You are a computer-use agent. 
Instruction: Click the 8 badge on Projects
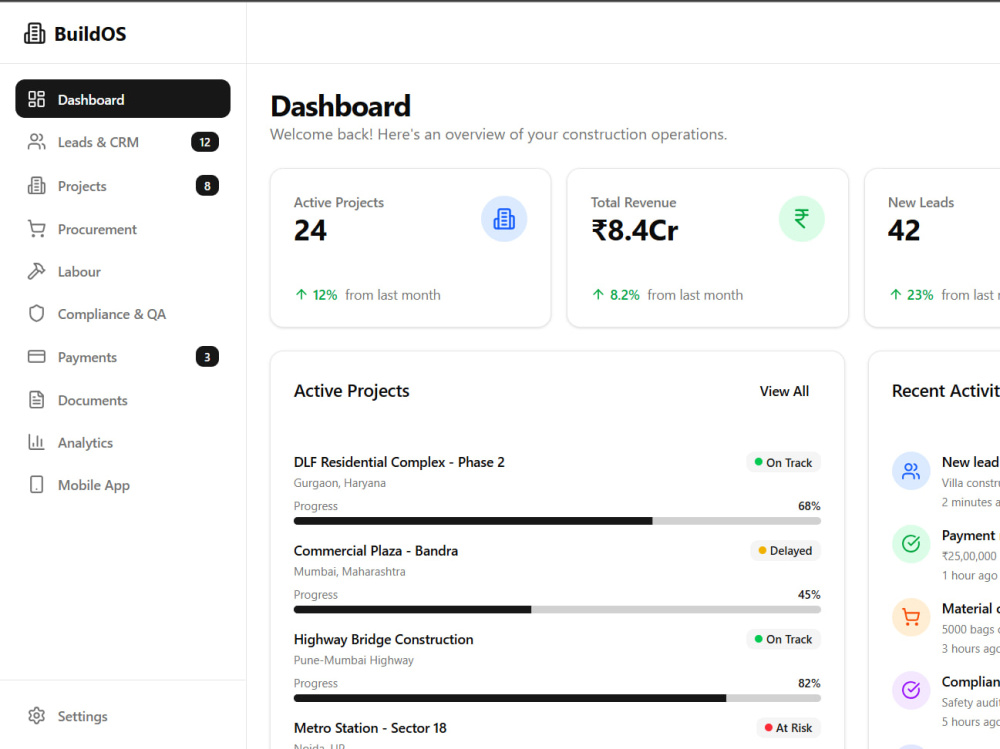coord(207,186)
